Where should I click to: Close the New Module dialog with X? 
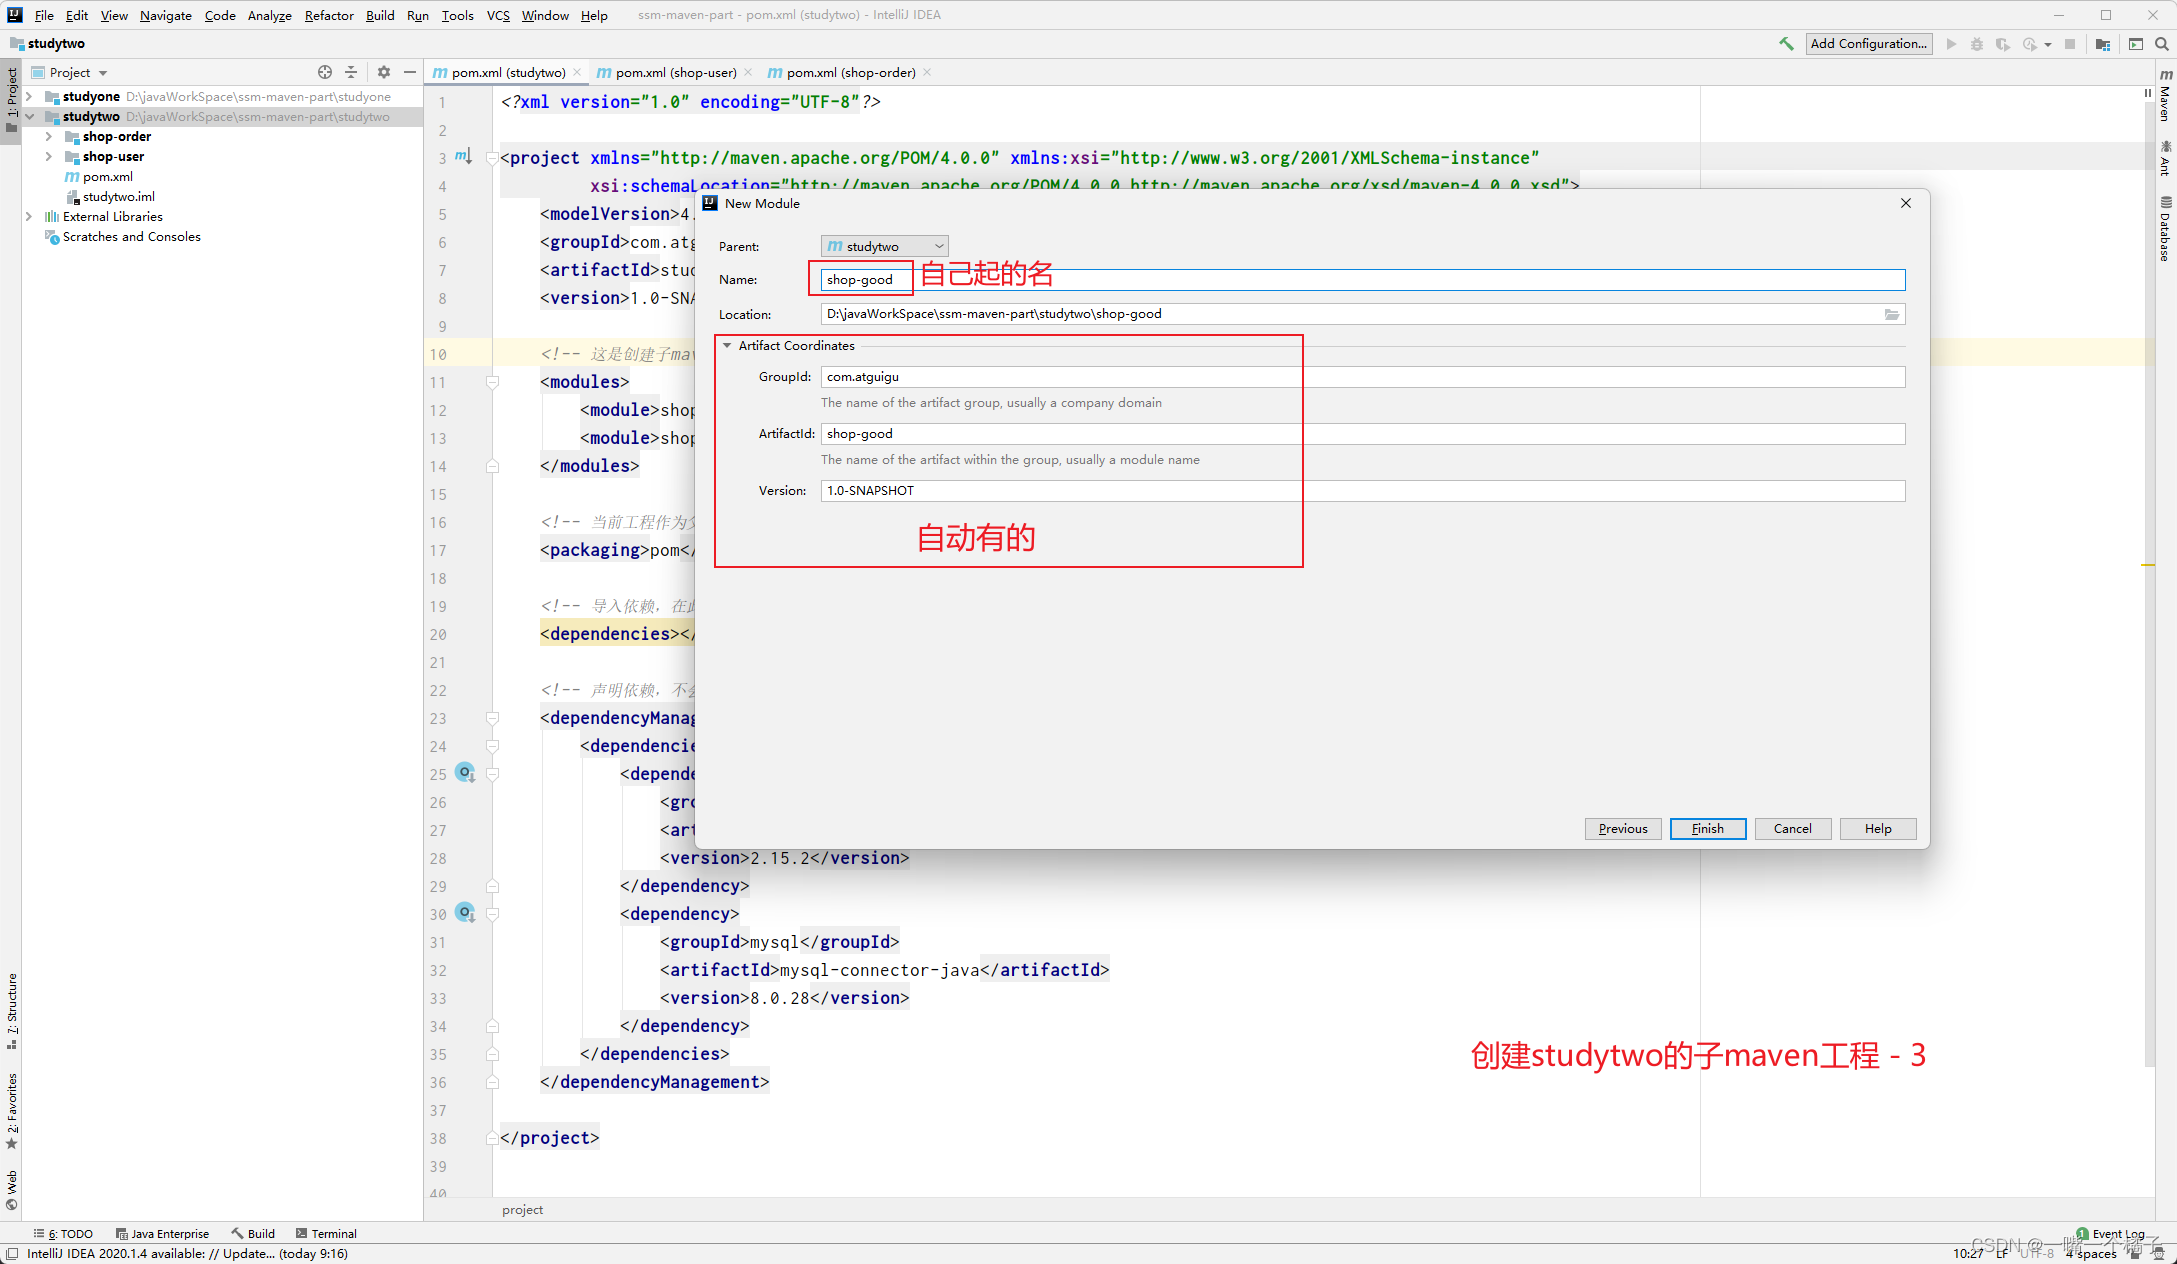(1906, 203)
